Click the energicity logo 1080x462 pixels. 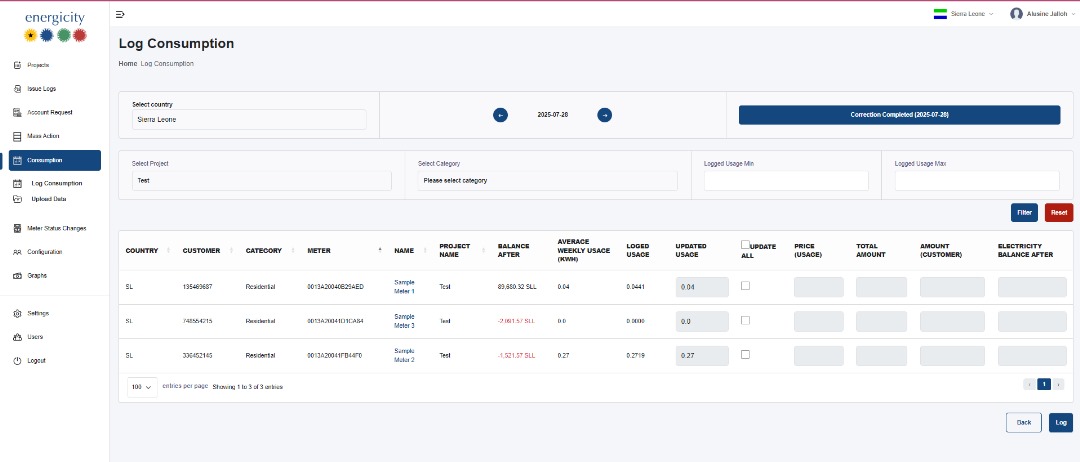pos(55,25)
